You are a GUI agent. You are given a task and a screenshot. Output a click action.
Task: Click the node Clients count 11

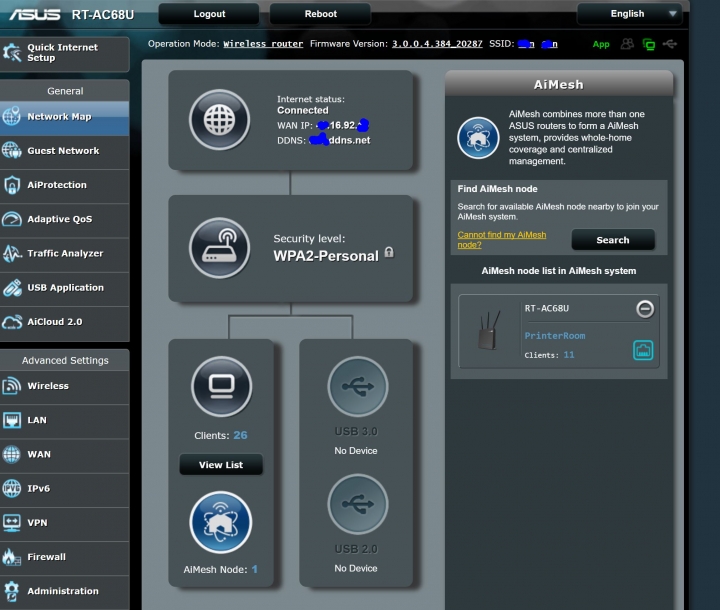[x=568, y=355]
